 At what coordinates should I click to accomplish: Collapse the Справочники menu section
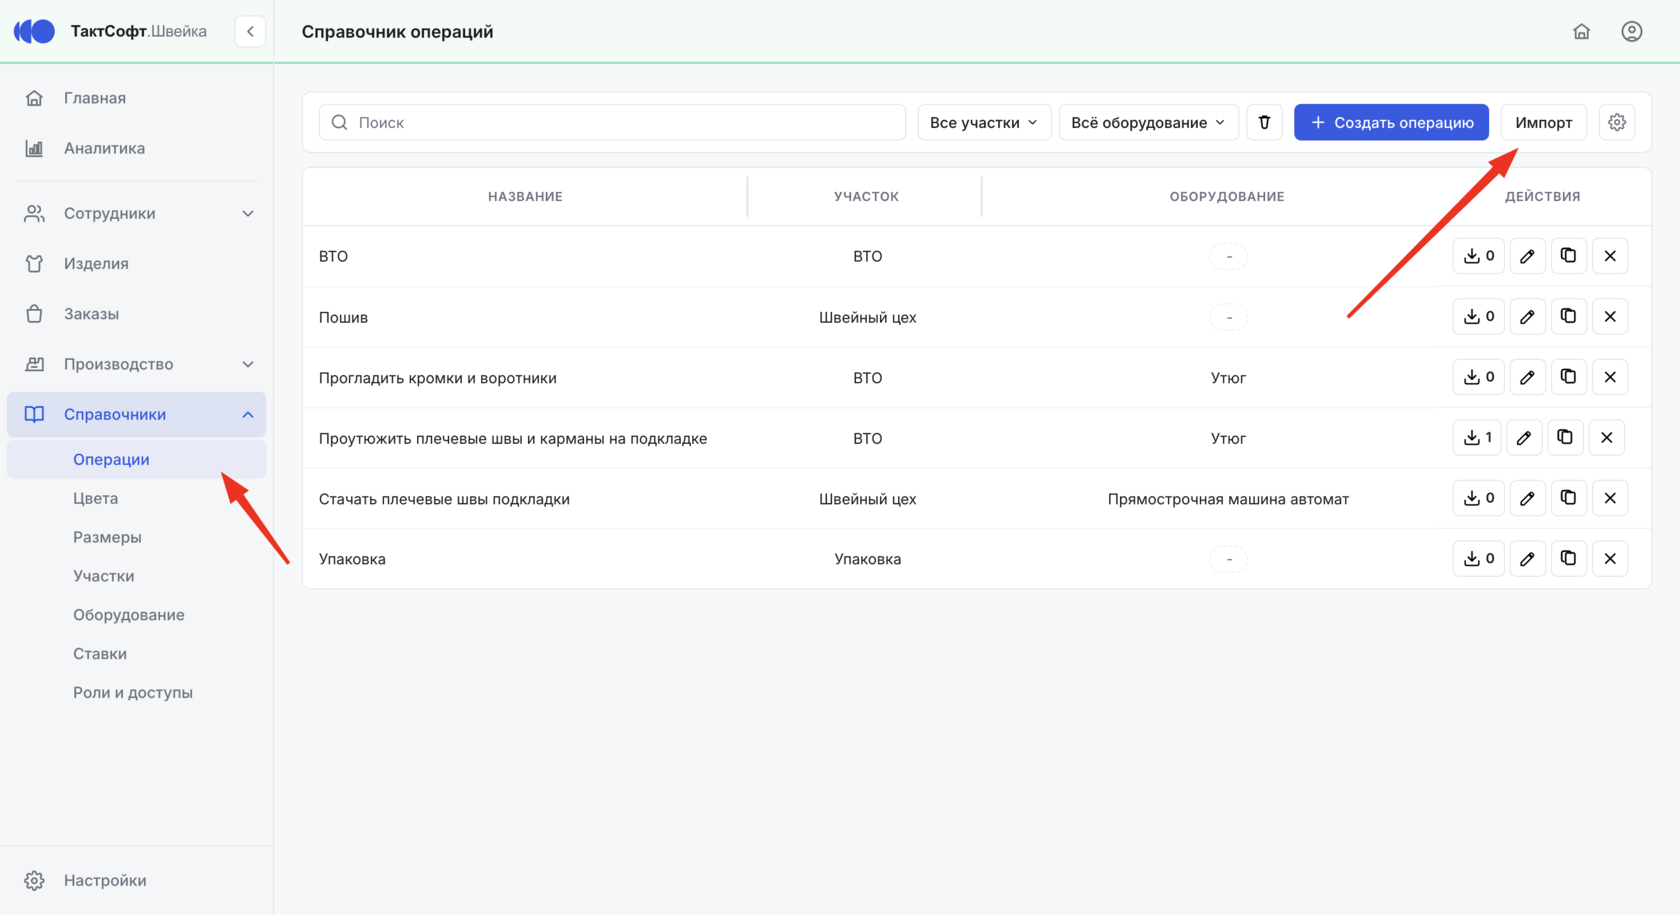click(137, 414)
